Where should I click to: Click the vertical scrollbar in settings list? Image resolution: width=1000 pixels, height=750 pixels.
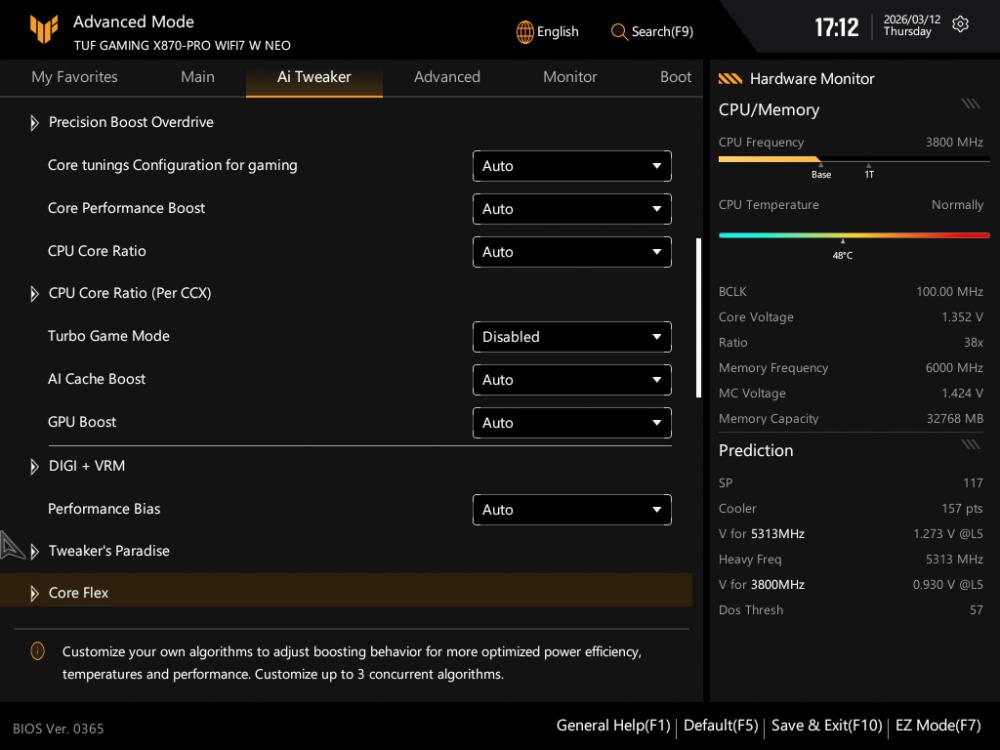pos(699,318)
